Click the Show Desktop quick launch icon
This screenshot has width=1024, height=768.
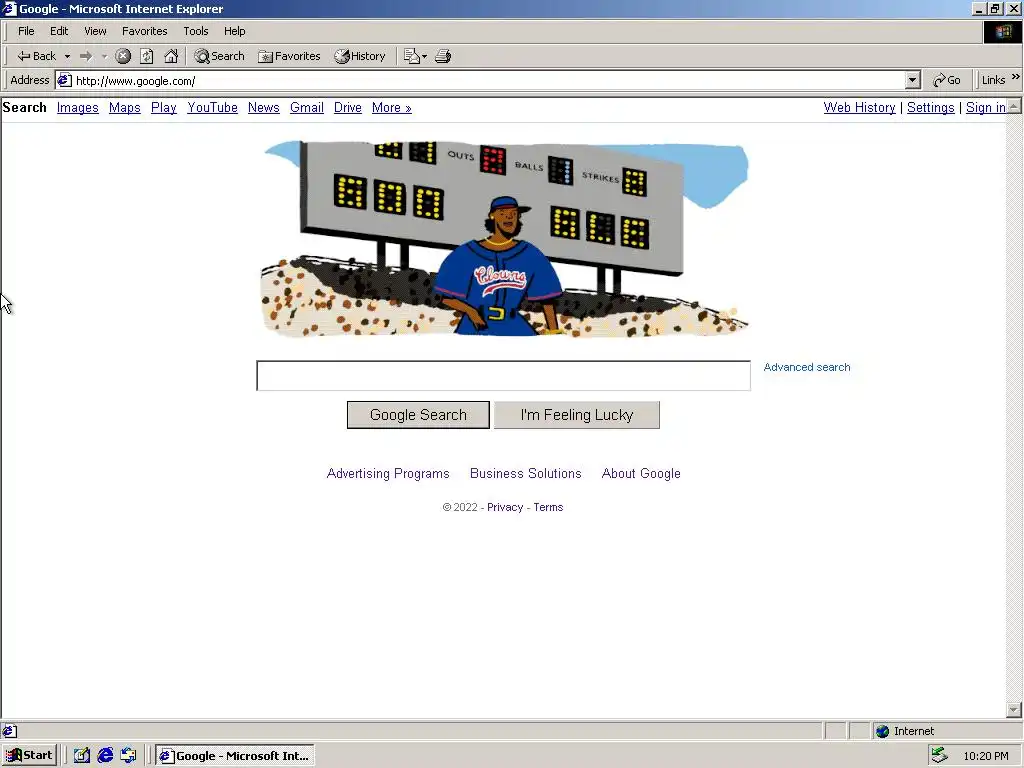[82, 756]
